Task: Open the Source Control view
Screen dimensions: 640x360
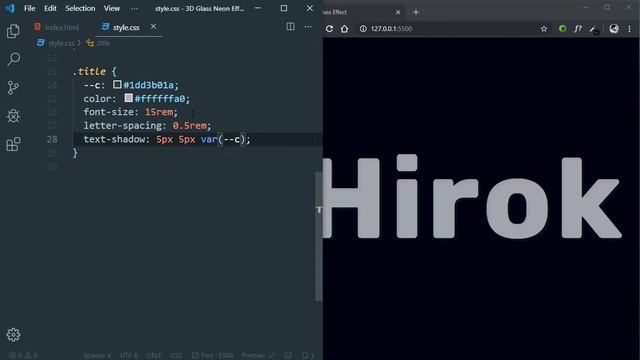Action: coord(13,87)
